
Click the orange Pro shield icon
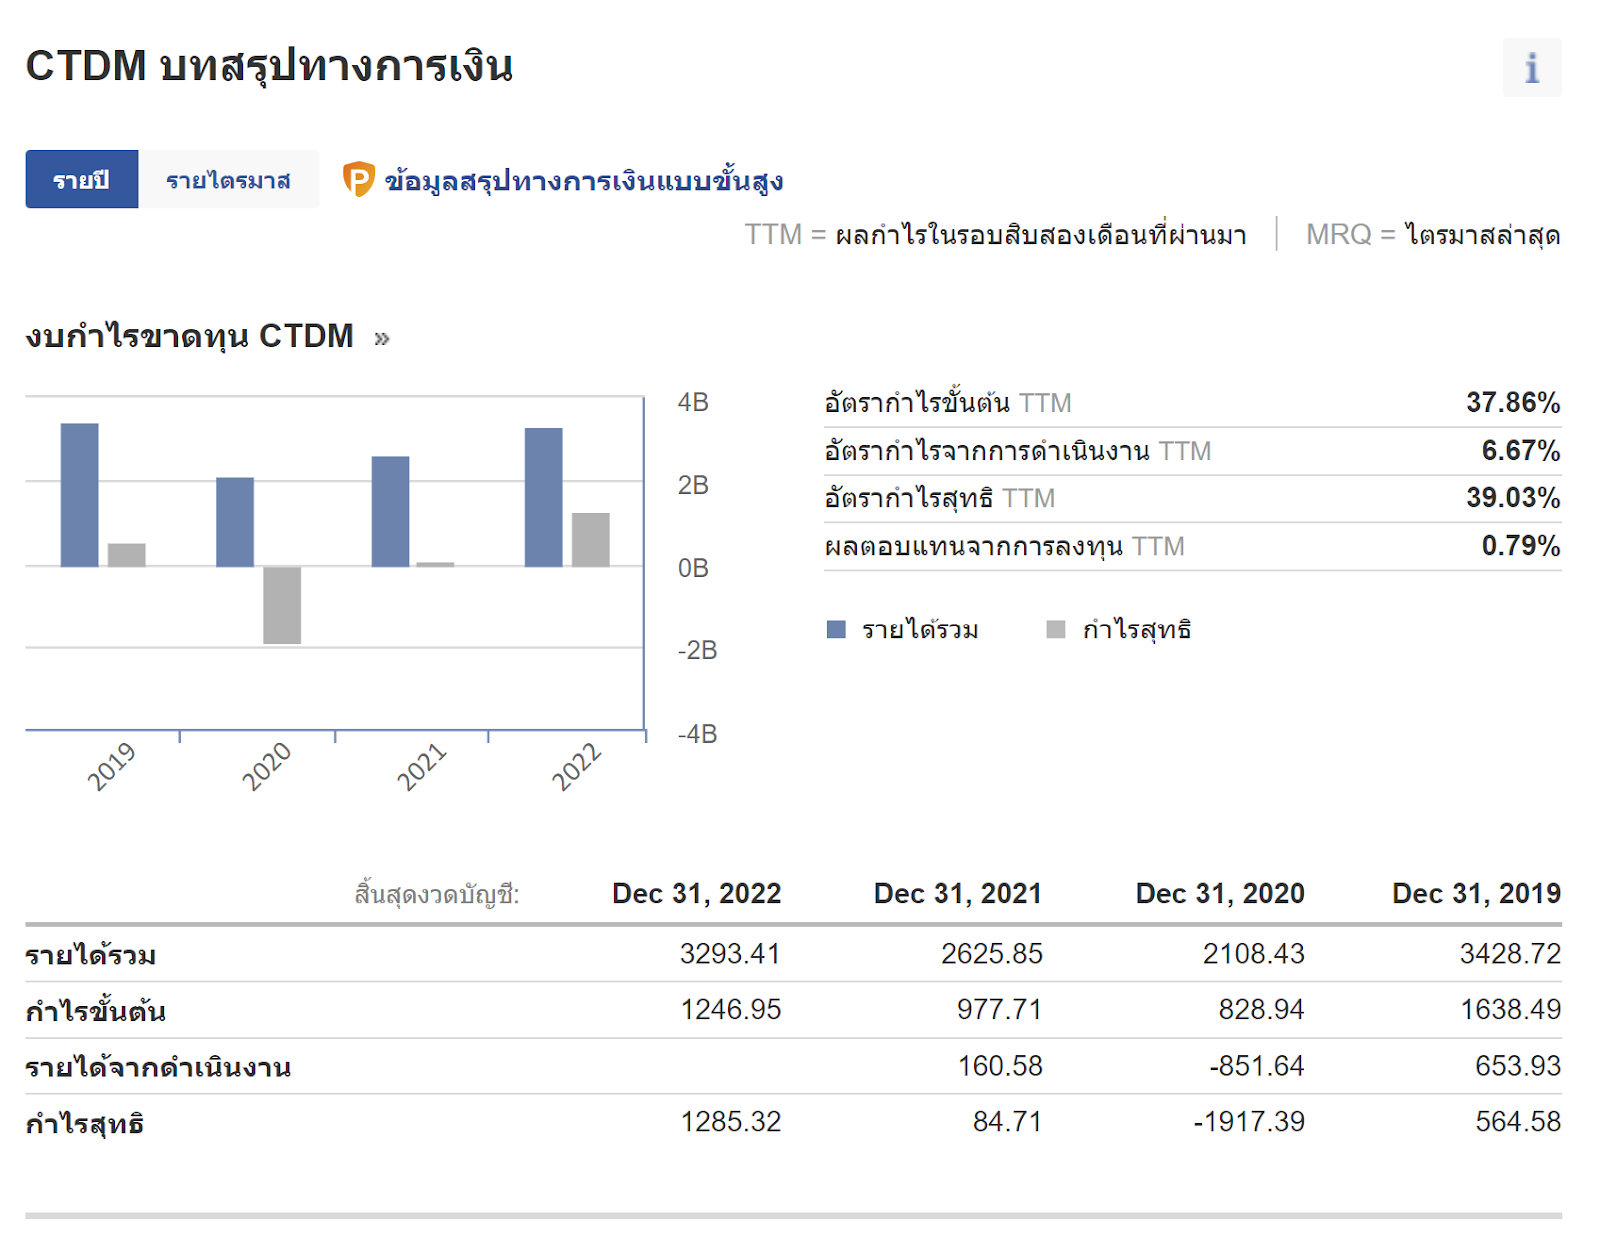[x=358, y=180]
